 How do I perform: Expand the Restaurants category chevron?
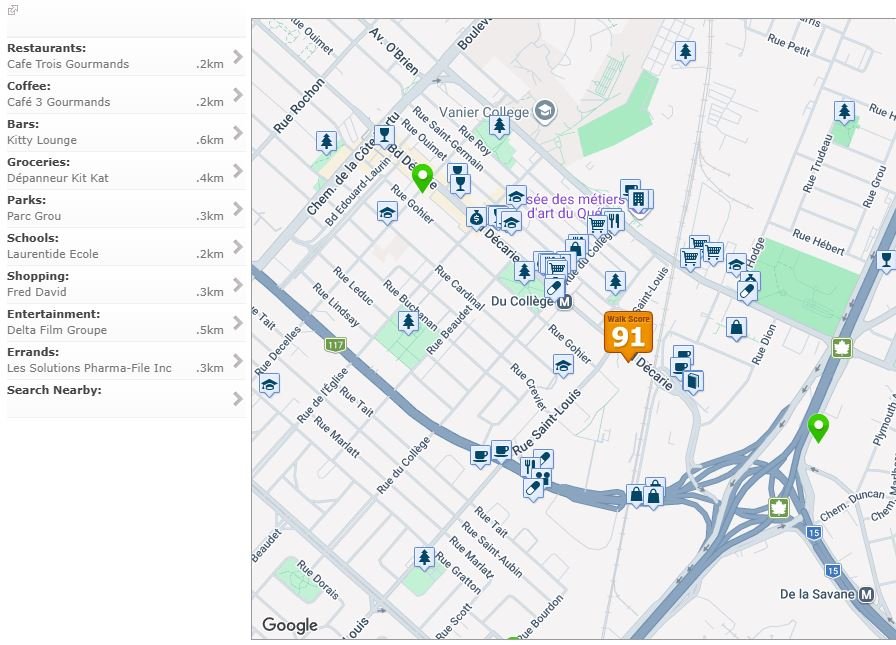tap(238, 57)
